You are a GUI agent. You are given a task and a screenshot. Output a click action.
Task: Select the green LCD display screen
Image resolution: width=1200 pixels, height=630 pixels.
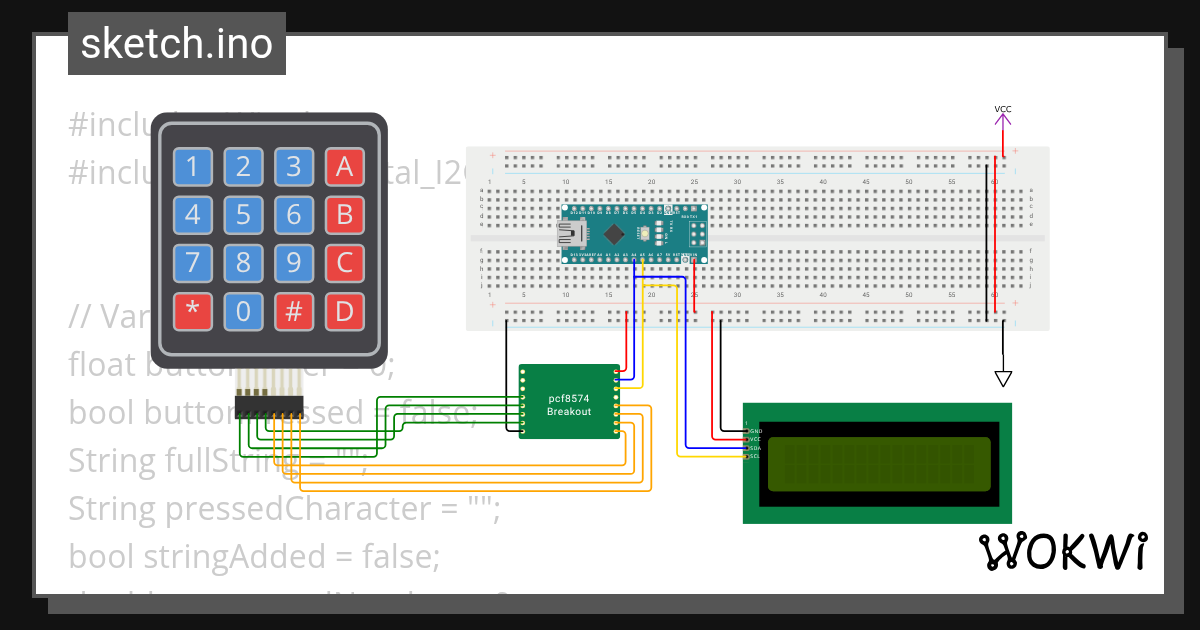pos(878,463)
